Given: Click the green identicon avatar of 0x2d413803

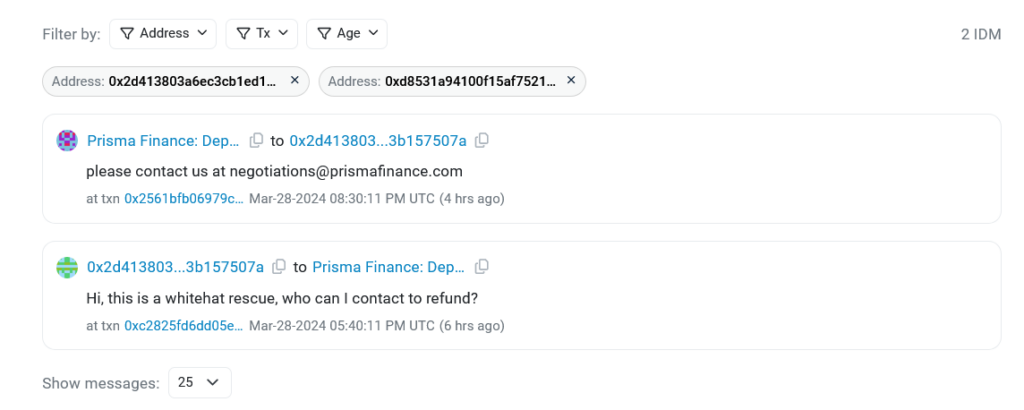Looking at the screenshot, I should pyautogui.click(x=67, y=267).
